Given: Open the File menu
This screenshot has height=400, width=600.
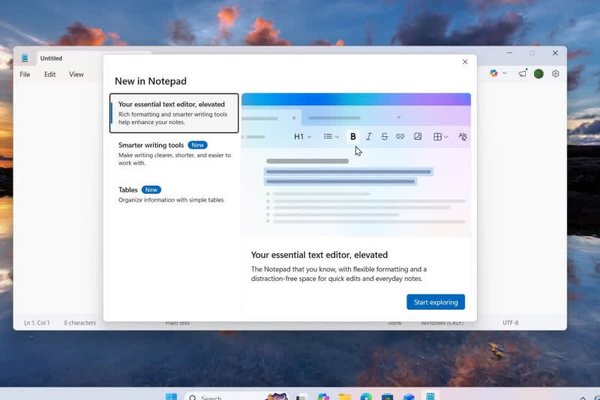Looking at the screenshot, I should click(25, 74).
